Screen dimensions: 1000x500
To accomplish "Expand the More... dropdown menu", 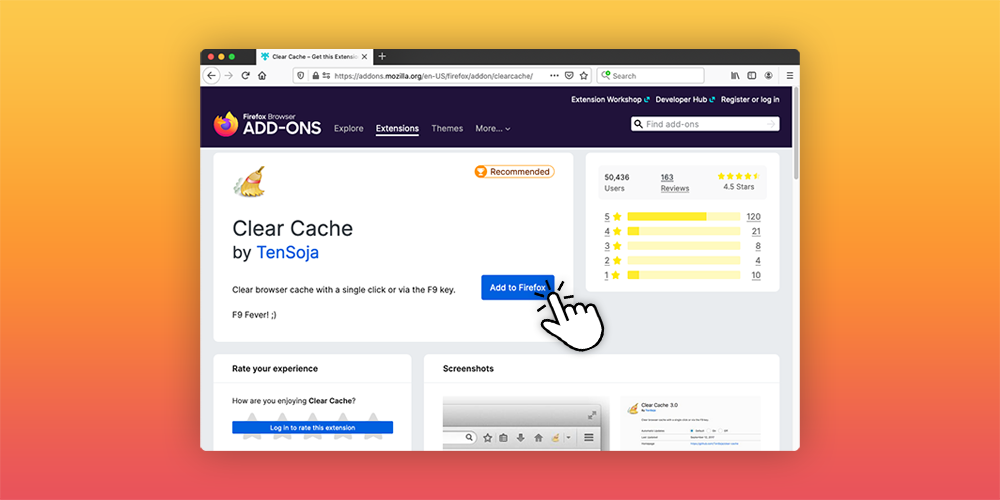I will tap(493, 128).
